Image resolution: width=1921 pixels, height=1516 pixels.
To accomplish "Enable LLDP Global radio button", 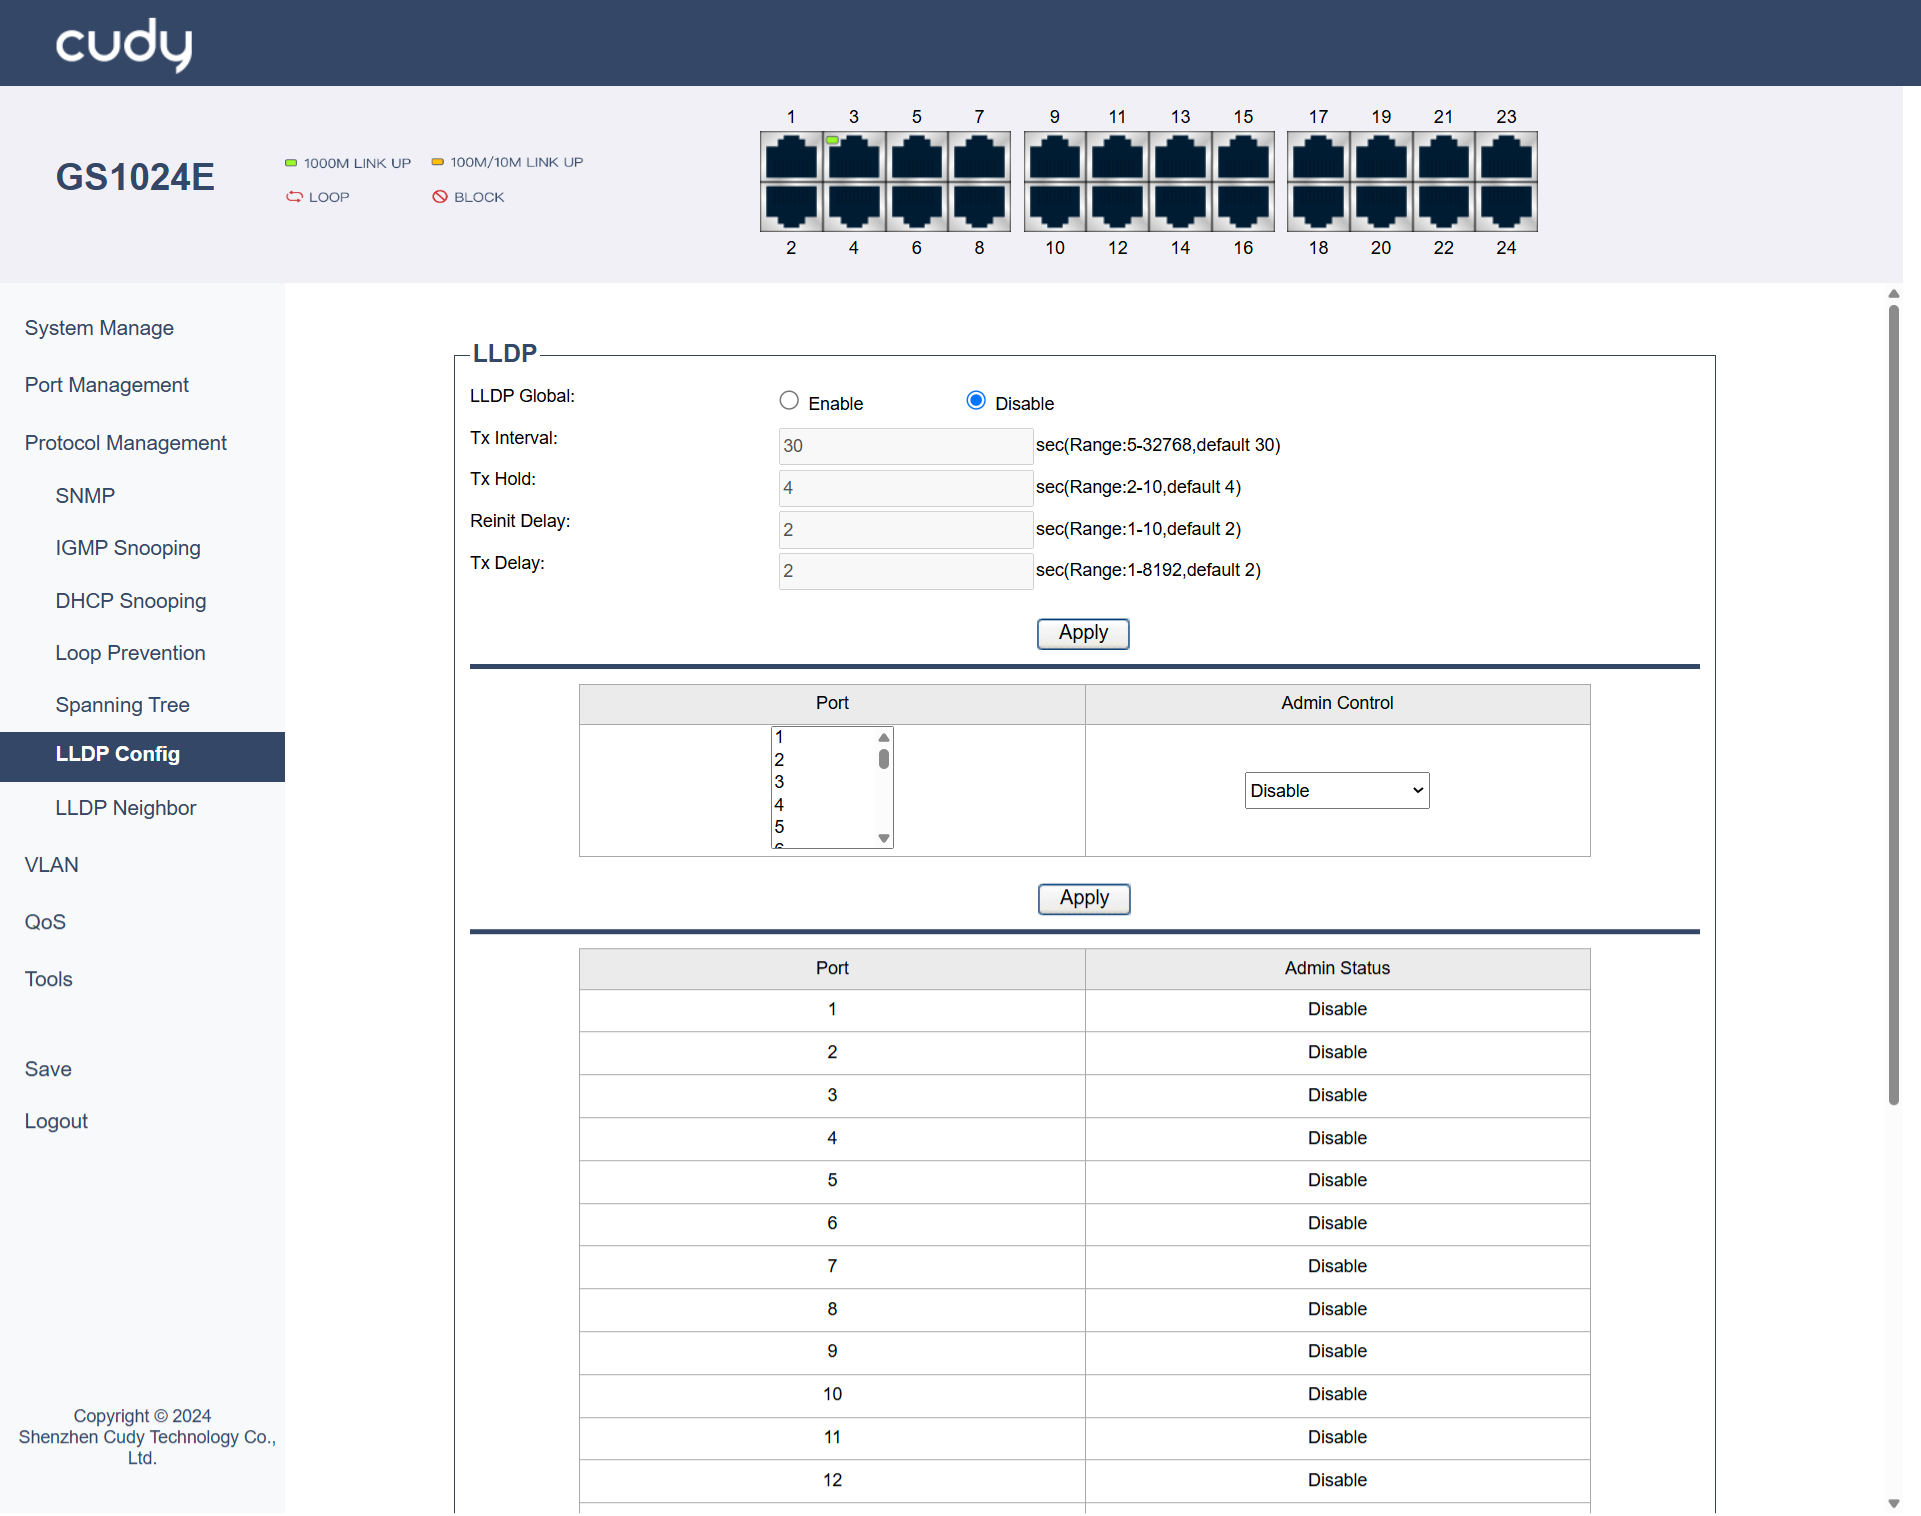I will click(x=789, y=401).
